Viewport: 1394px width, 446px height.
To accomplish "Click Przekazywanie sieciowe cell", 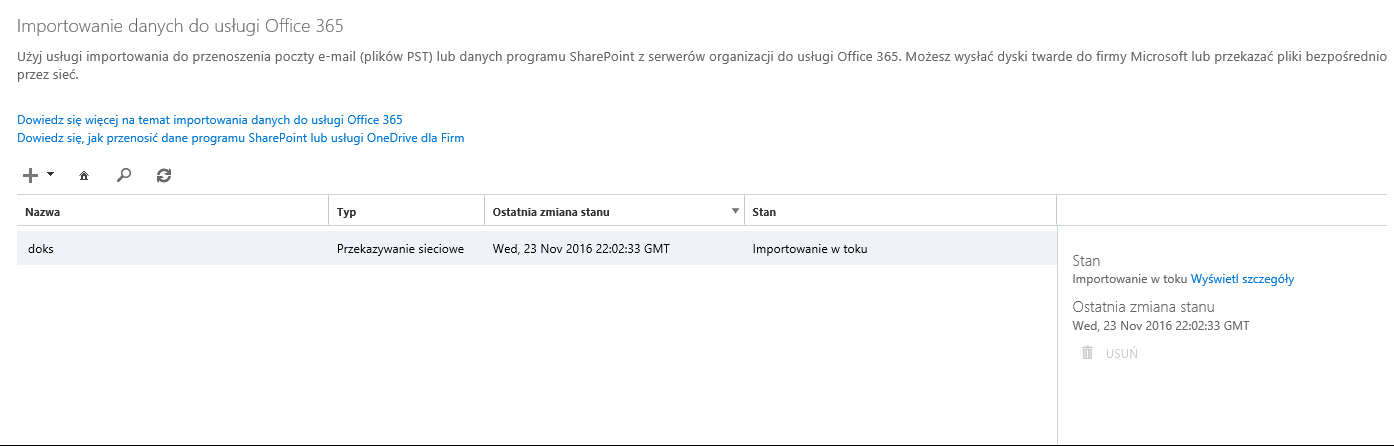I will coord(400,249).
